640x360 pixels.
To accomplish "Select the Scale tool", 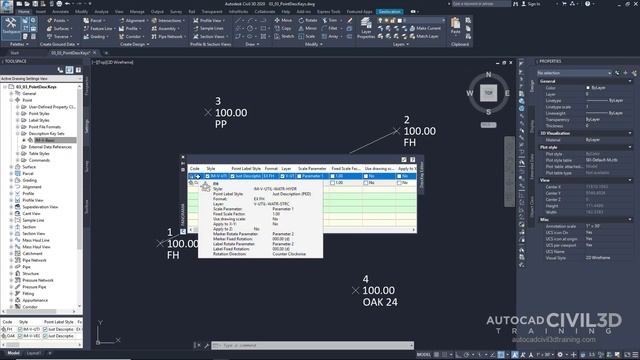I will (x=307, y=36).
